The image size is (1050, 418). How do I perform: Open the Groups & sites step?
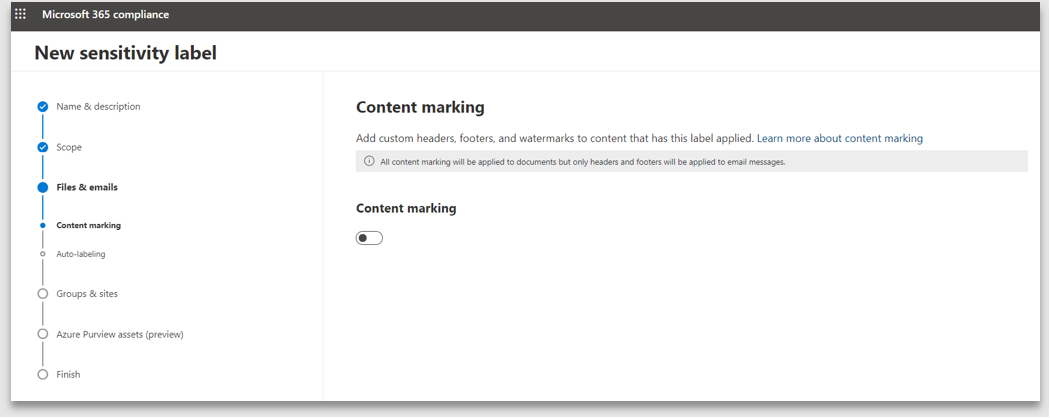(x=87, y=294)
